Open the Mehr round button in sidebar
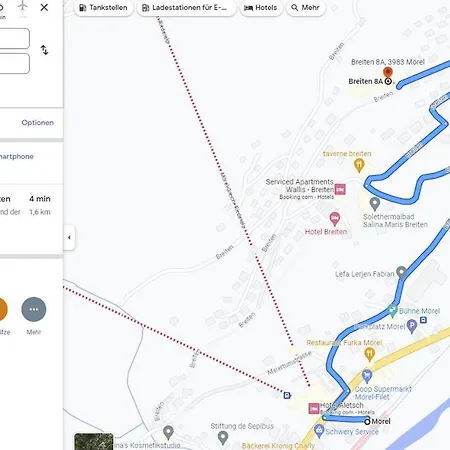 34,309
